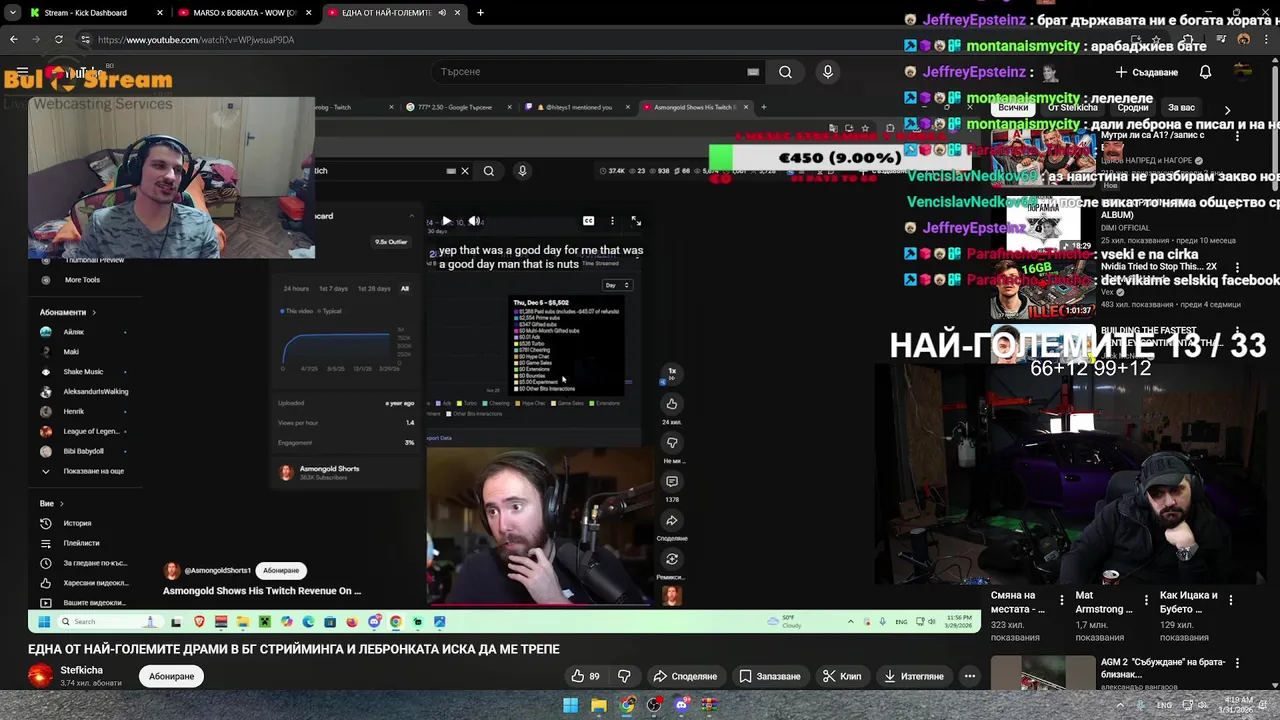Select the Сродни filter chip

[x=1133, y=107]
